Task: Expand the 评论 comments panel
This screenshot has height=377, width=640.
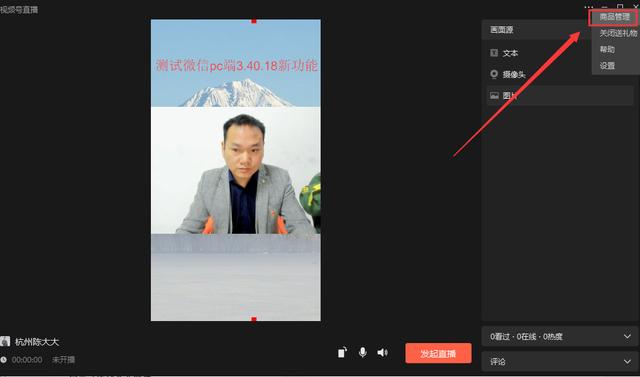Action: (x=560, y=361)
